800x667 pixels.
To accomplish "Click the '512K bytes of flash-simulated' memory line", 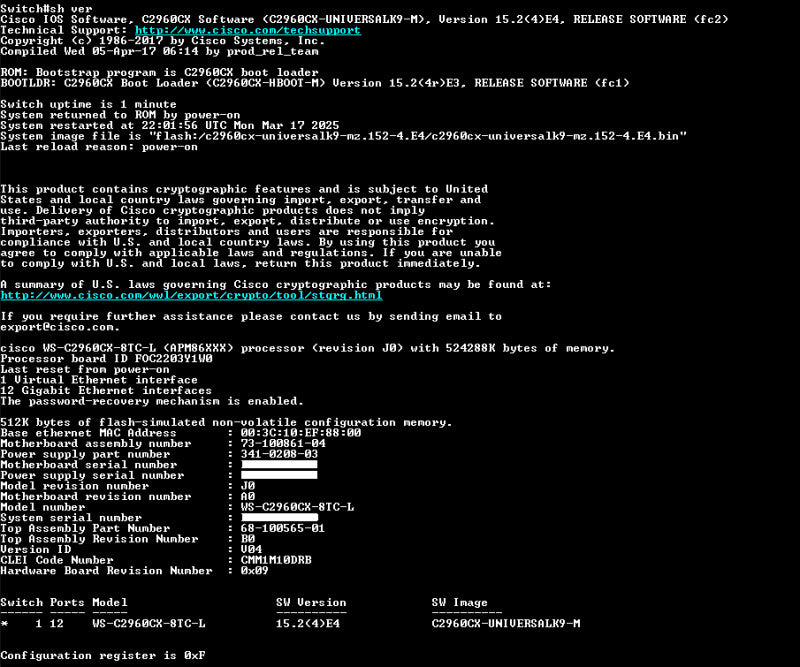I will pyautogui.click(x=226, y=423).
